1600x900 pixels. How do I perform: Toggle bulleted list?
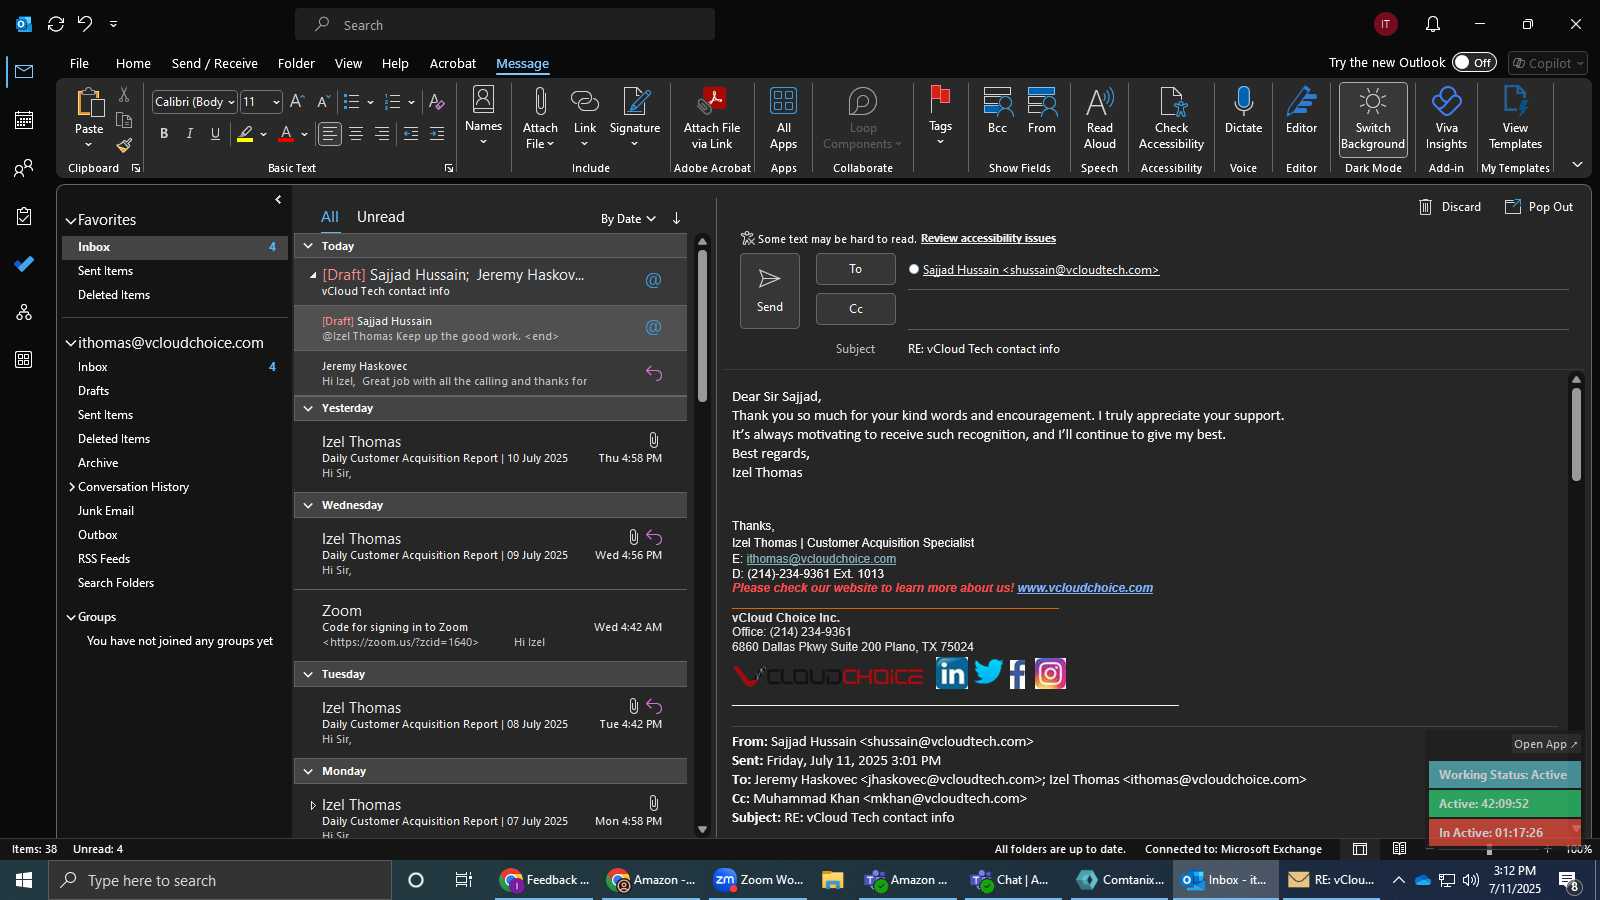click(351, 102)
